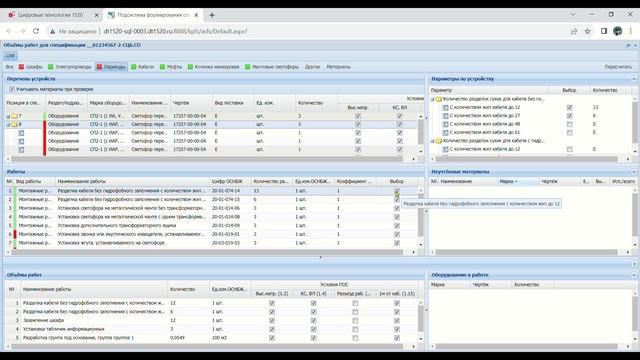Toggle 'Выс.напр.' checkbox for position 7
640x360 pixels.
pyautogui.click(x=358, y=116)
